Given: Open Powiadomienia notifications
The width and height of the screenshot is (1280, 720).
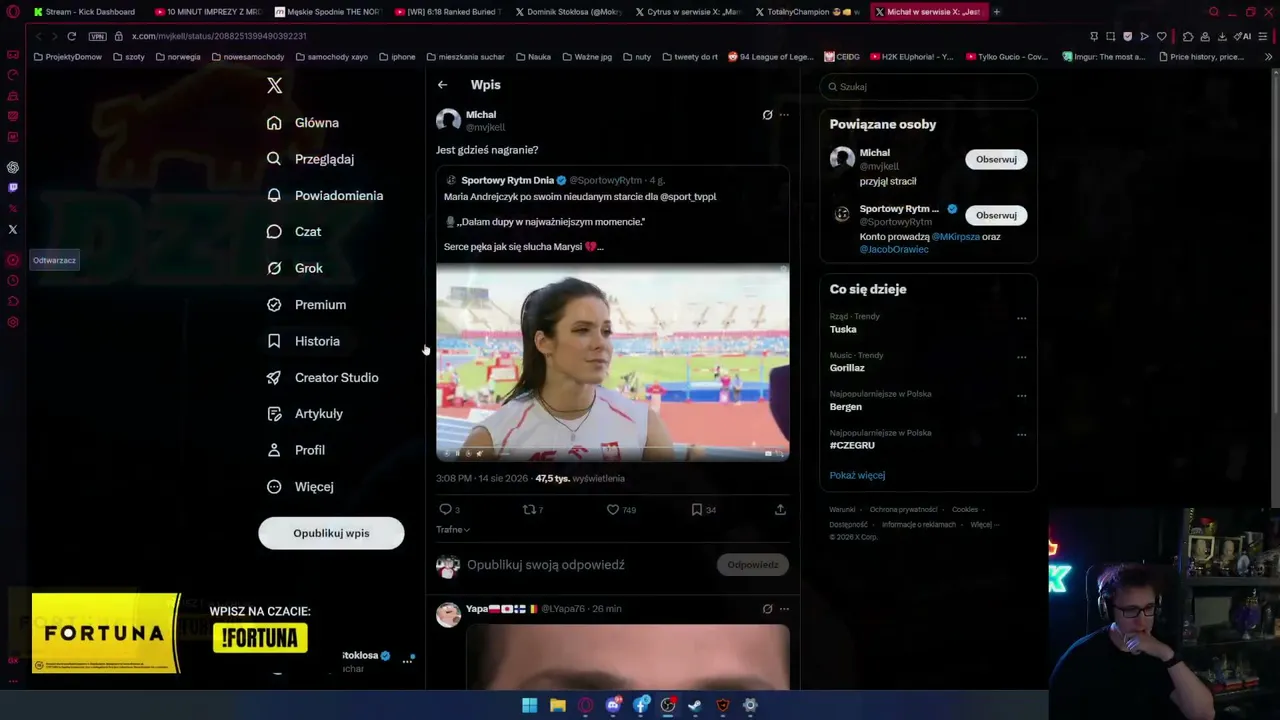Looking at the screenshot, I should (x=325, y=196).
